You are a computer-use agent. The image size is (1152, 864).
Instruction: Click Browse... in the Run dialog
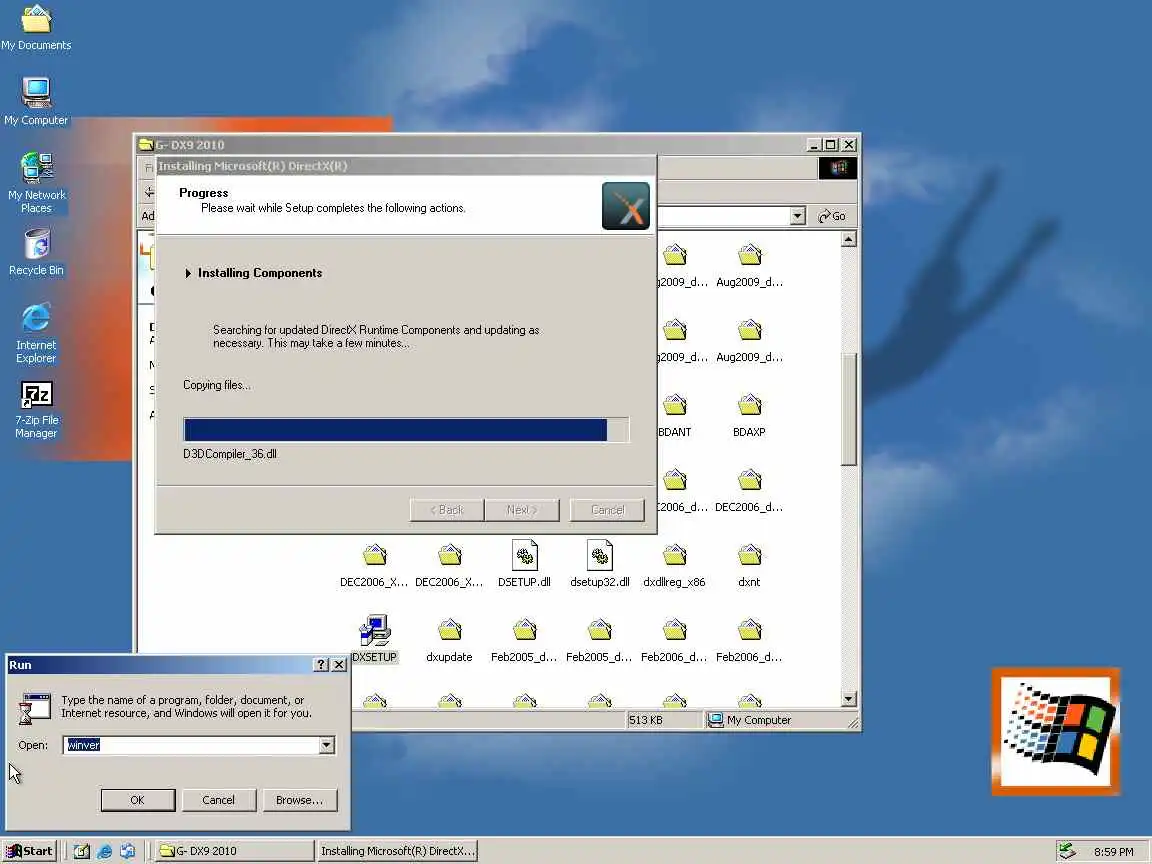pyautogui.click(x=299, y=800)
